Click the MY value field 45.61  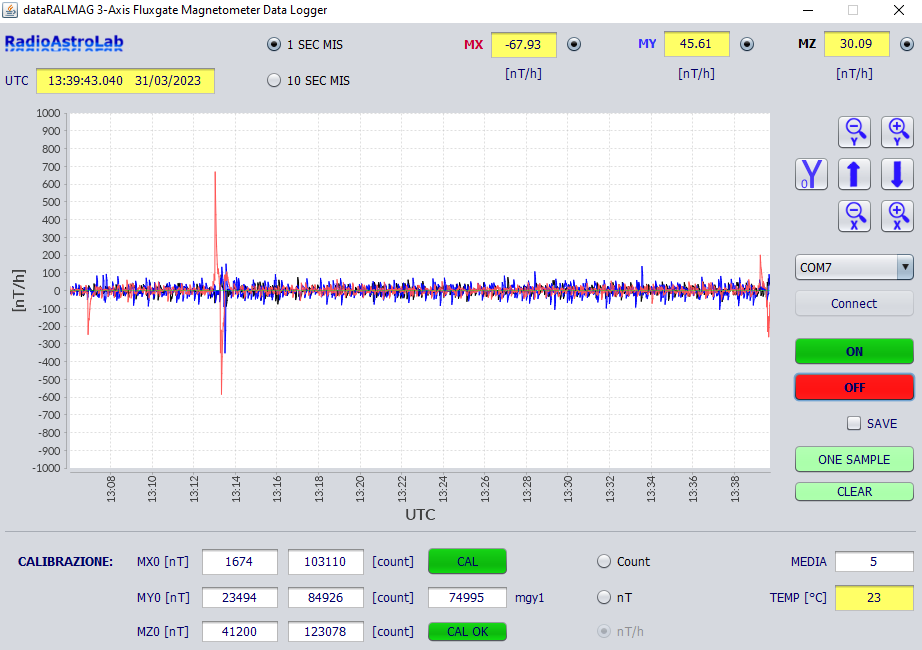pyautogui.click(x=696, y=44)
